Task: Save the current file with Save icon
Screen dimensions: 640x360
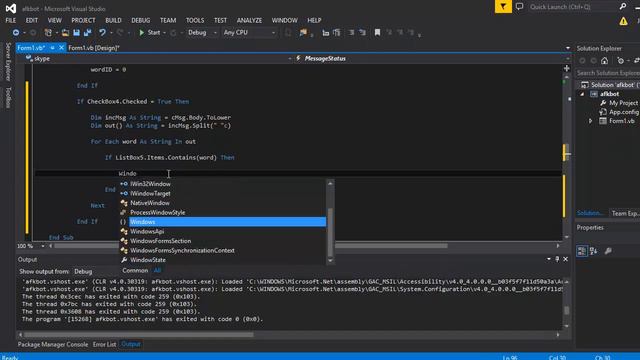Action: pyautogui.click(x=76, y=32)
